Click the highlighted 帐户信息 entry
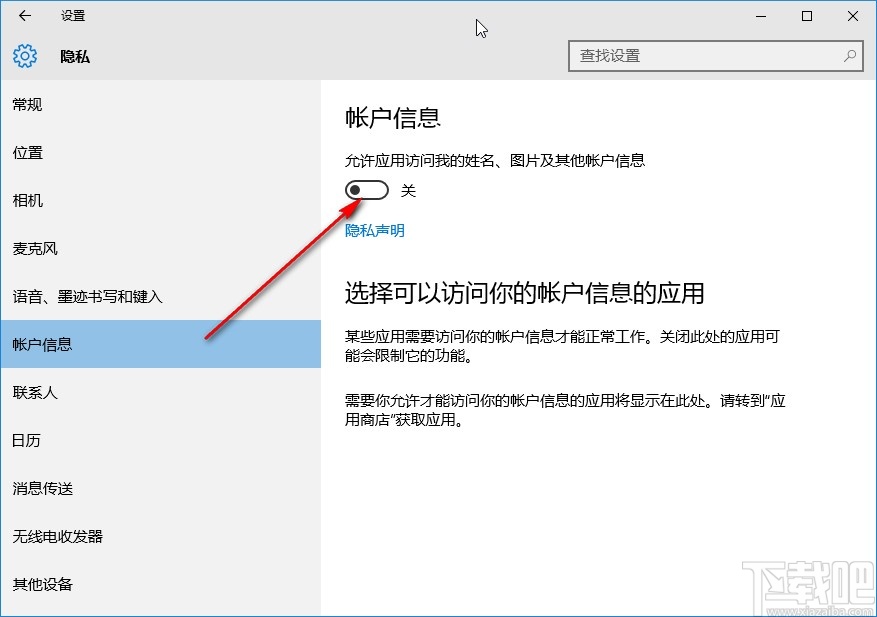 click(x=45, y=344)
